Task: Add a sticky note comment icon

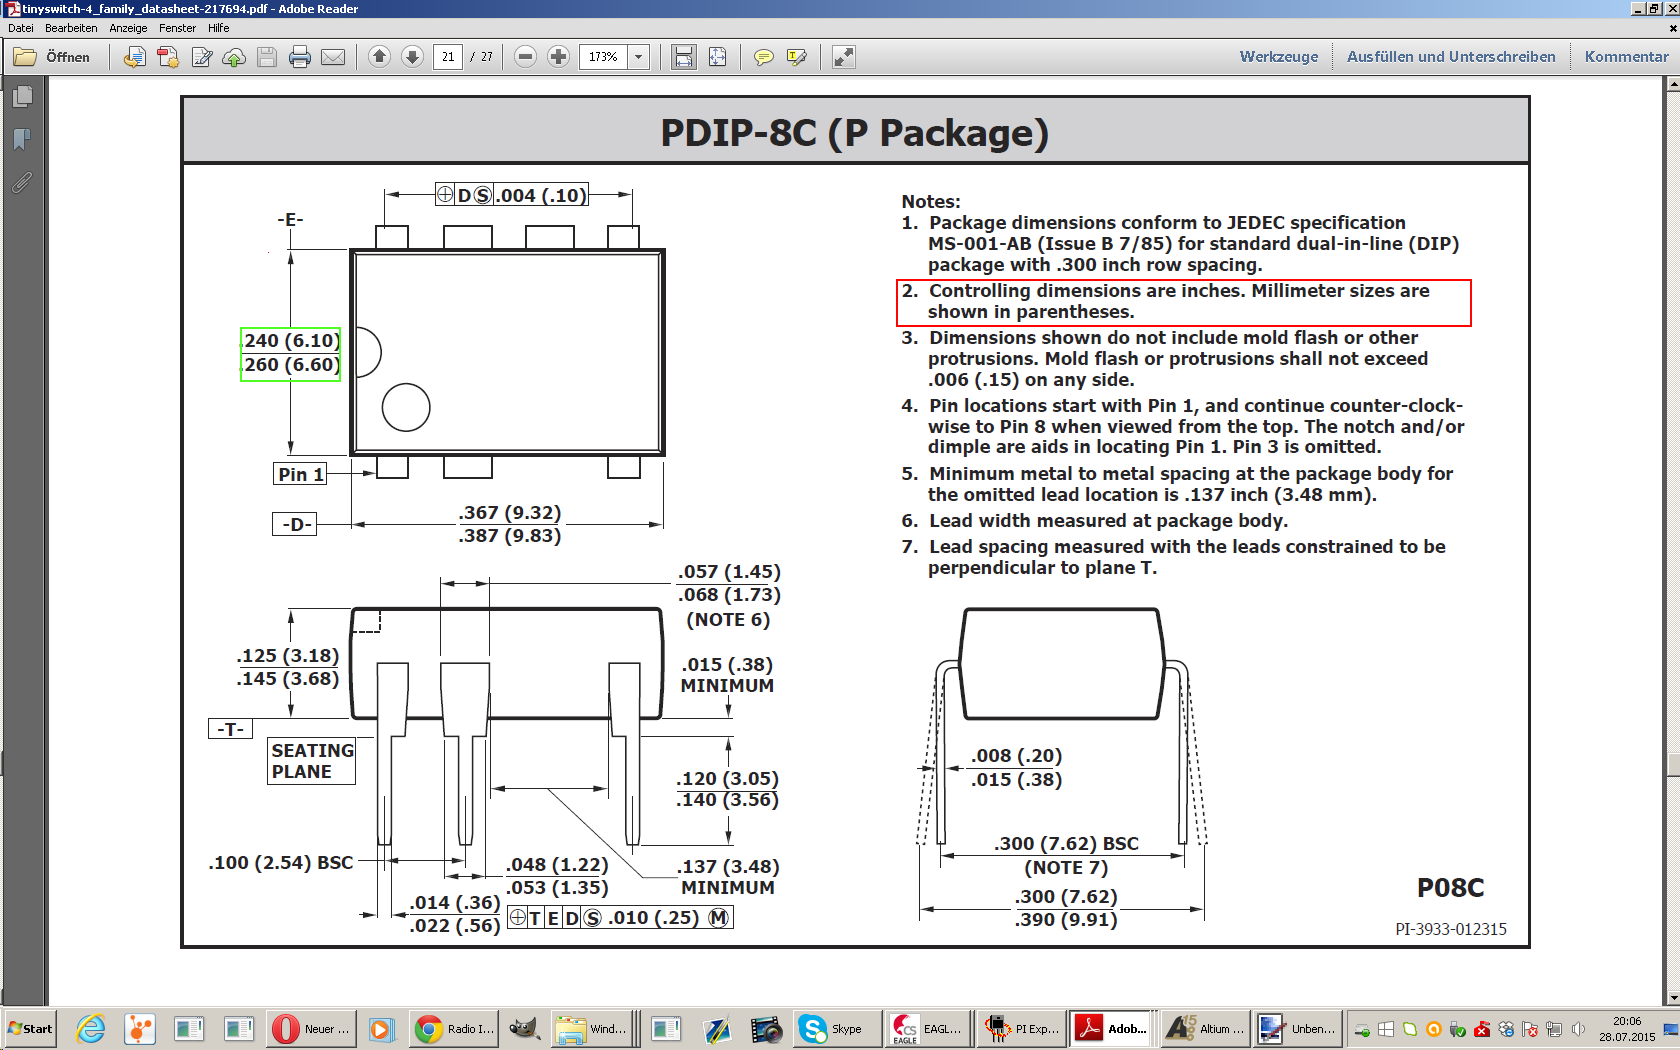Action: click(x=763, y=57)
